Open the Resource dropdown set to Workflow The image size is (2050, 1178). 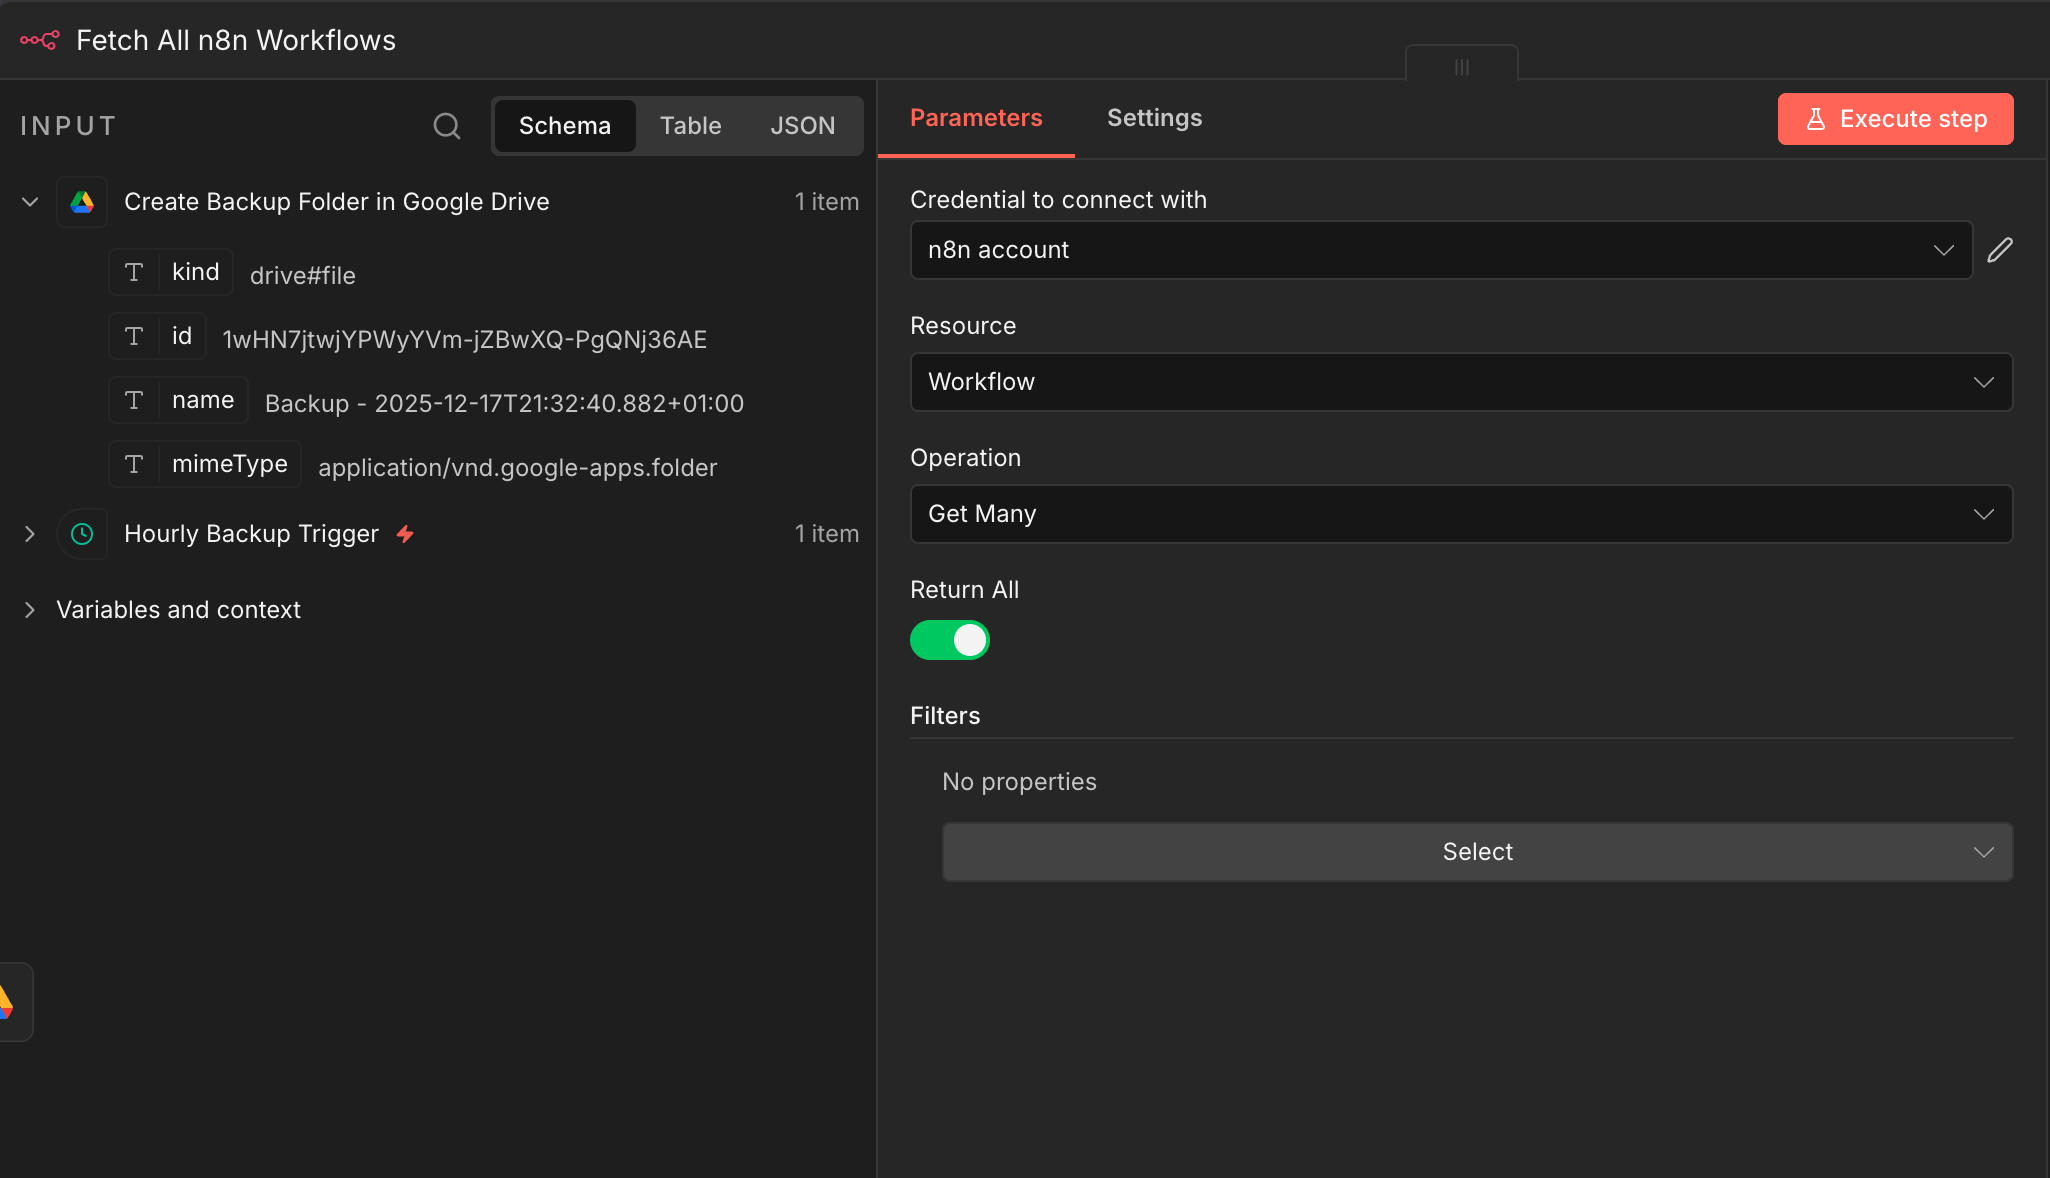click(1461, 382)
